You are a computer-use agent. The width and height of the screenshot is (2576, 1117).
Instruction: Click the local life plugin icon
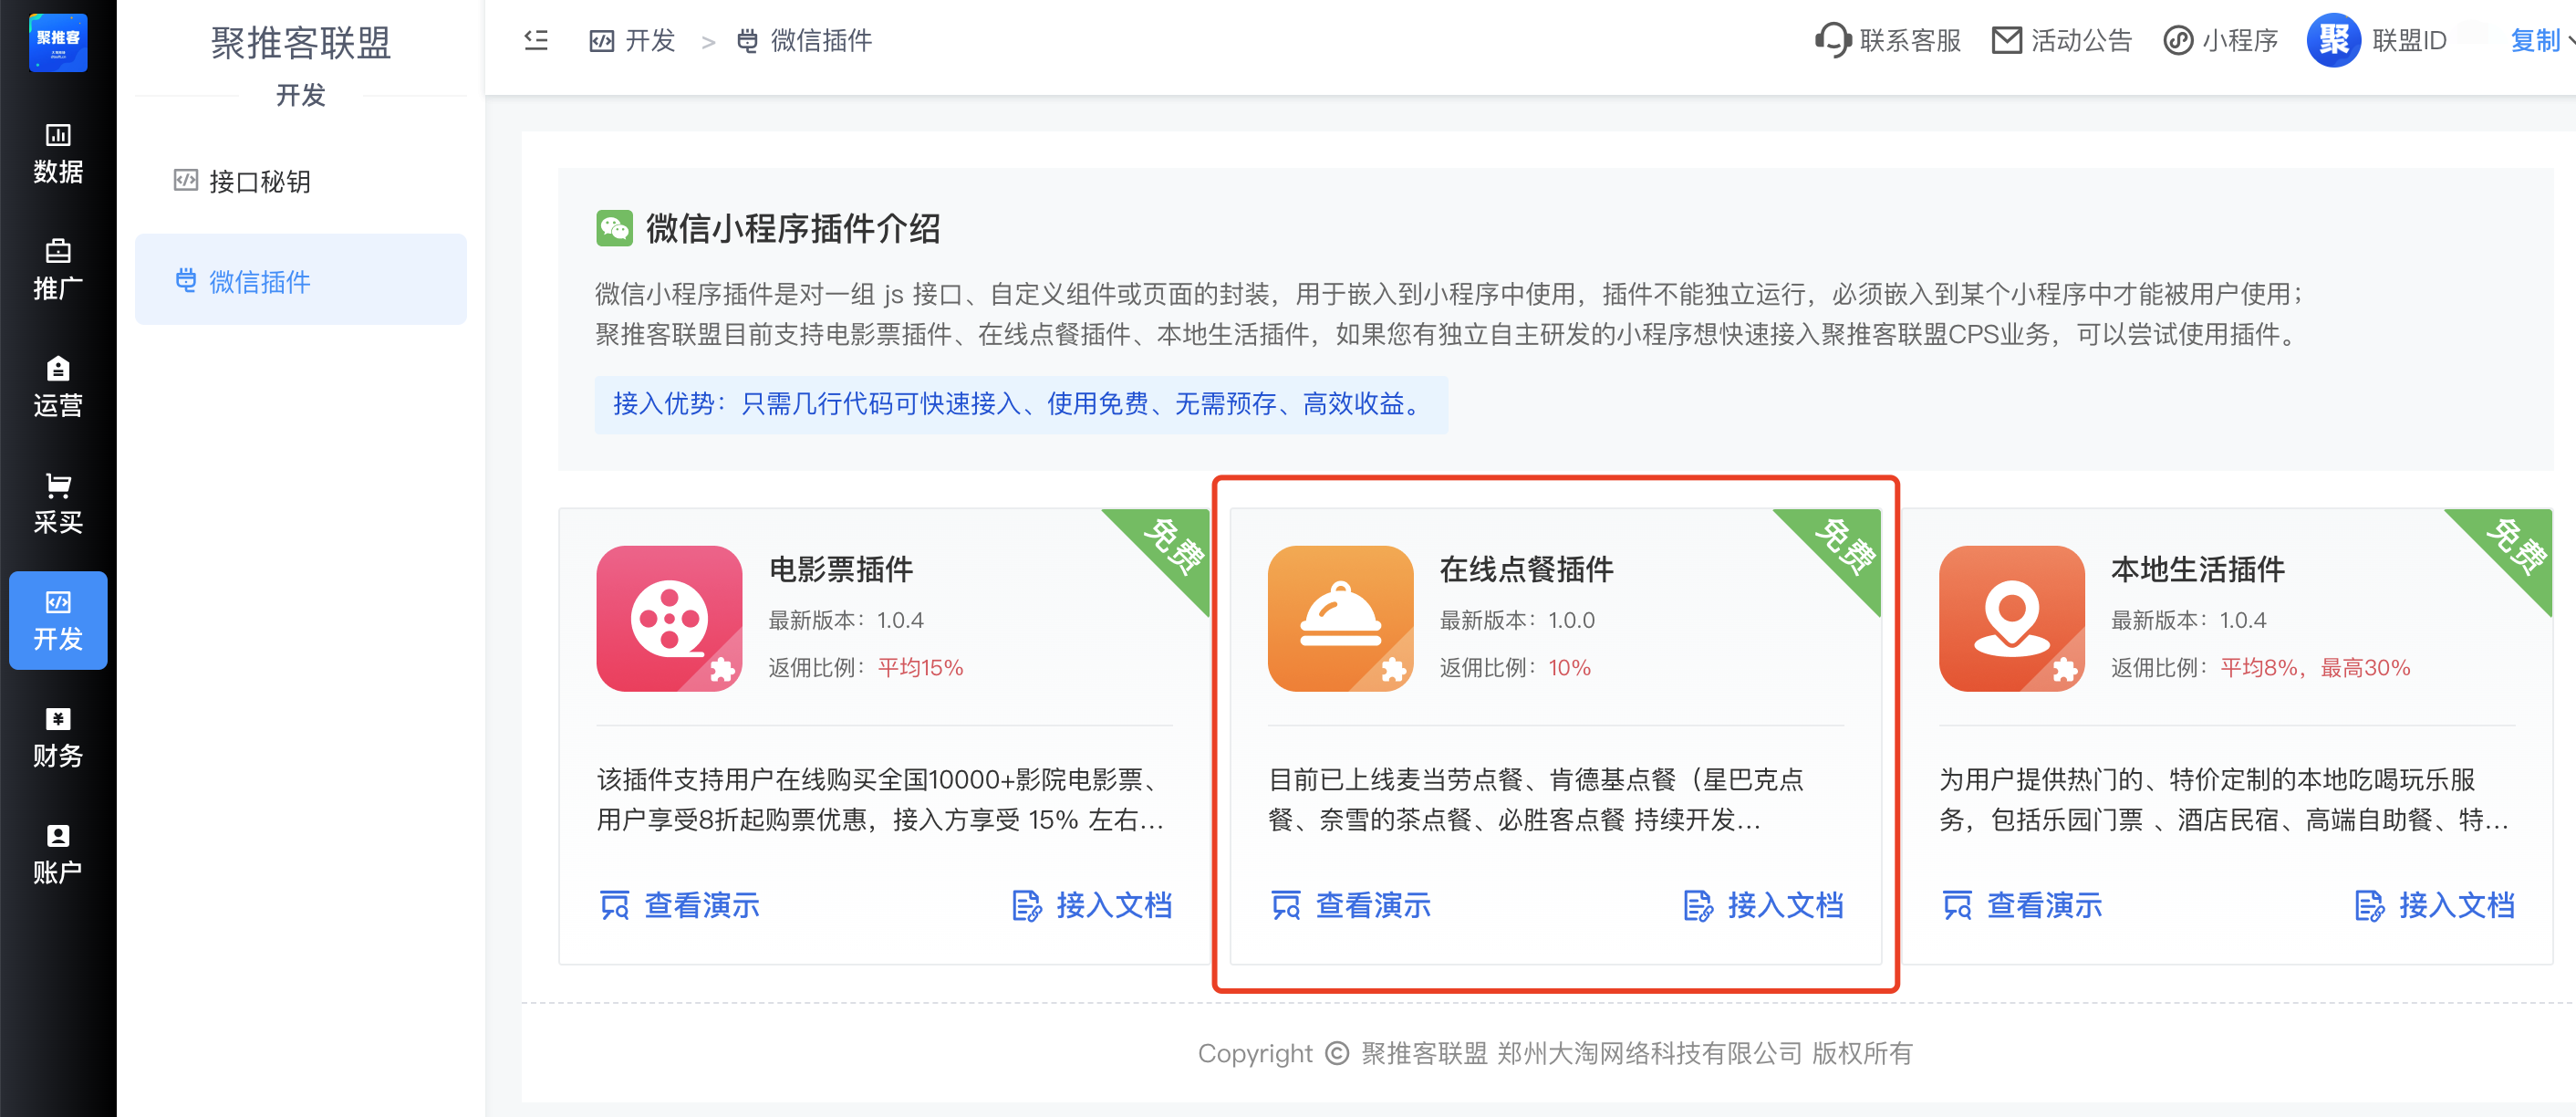point(2011,618)
